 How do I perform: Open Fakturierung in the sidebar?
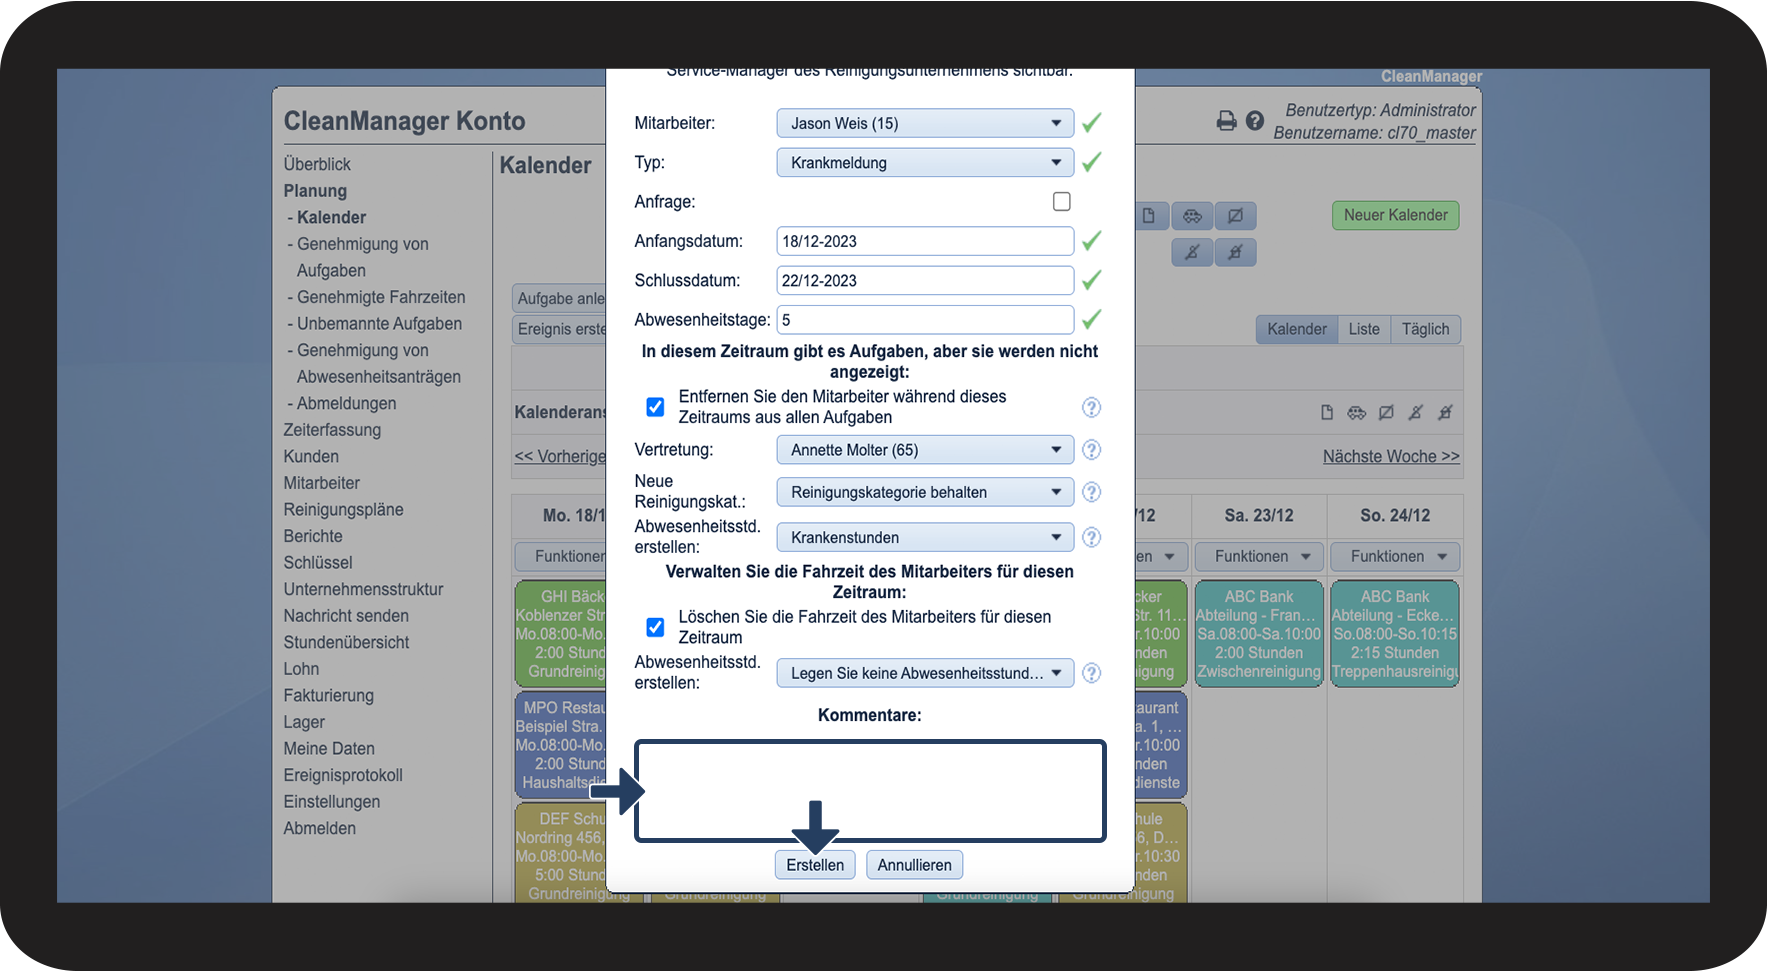pyautogui.click(x=328, y=695)
